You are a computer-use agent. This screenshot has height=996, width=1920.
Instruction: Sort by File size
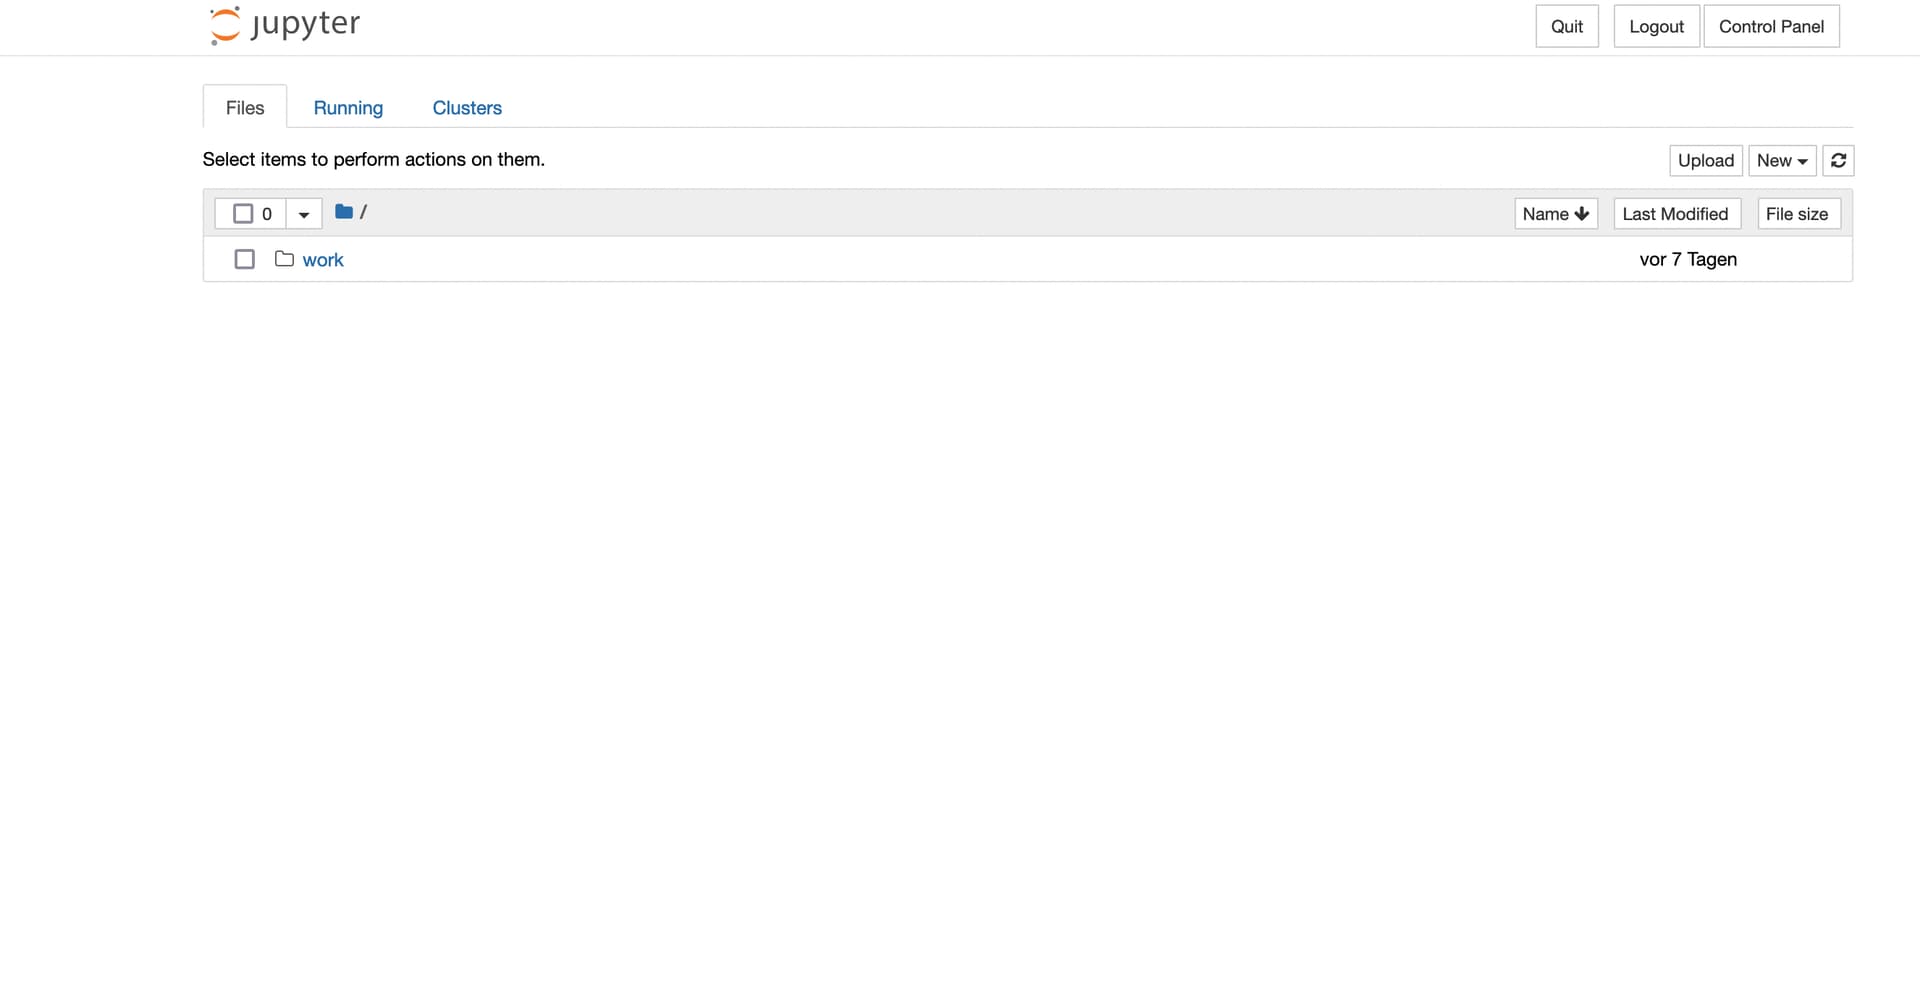point(1797,213)
